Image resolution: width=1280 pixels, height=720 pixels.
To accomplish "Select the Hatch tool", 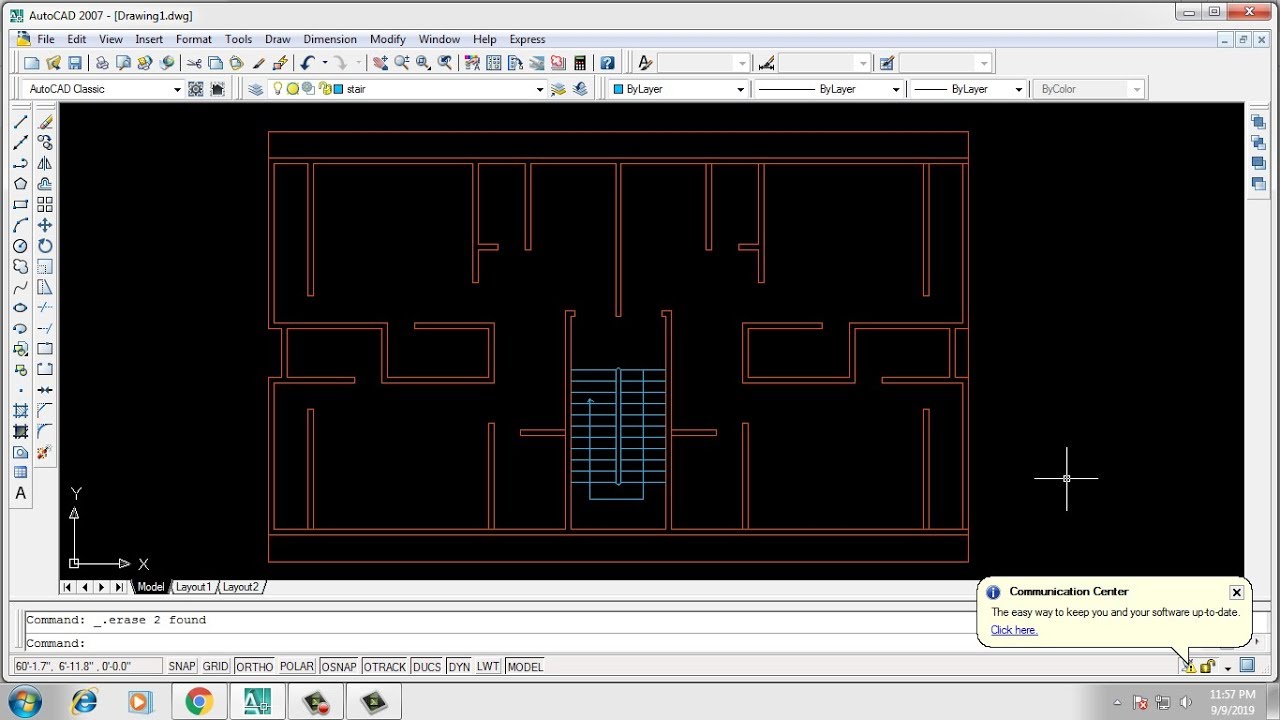I will 20,411.
